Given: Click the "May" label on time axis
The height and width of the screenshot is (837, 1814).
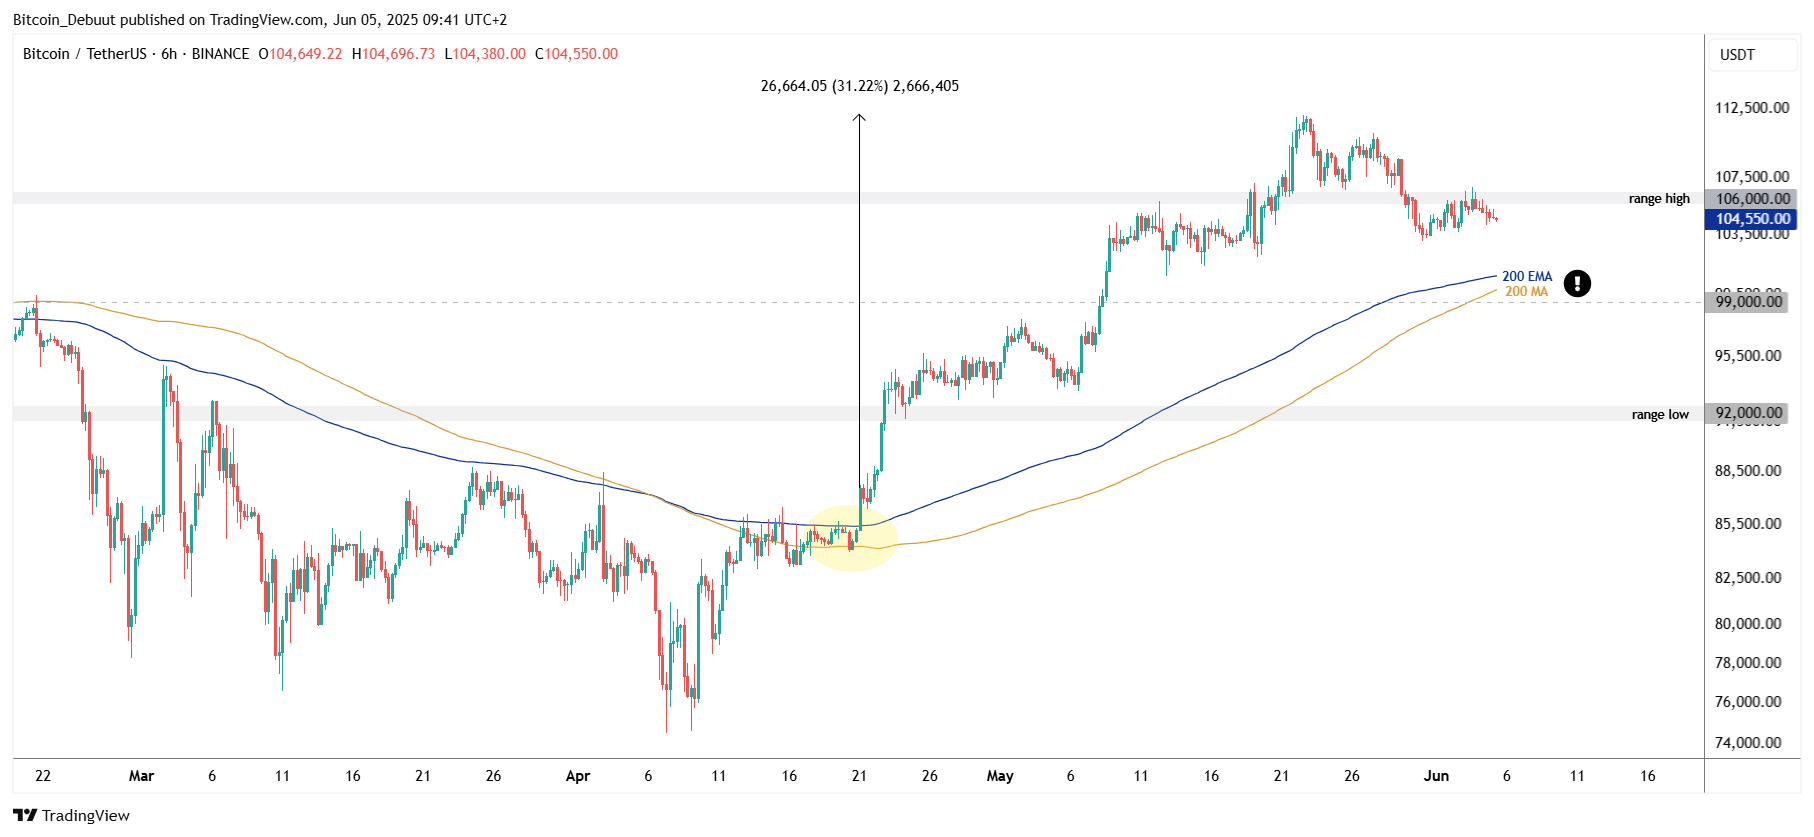Looking at the screenshot, I should (x=1000, y=776).
